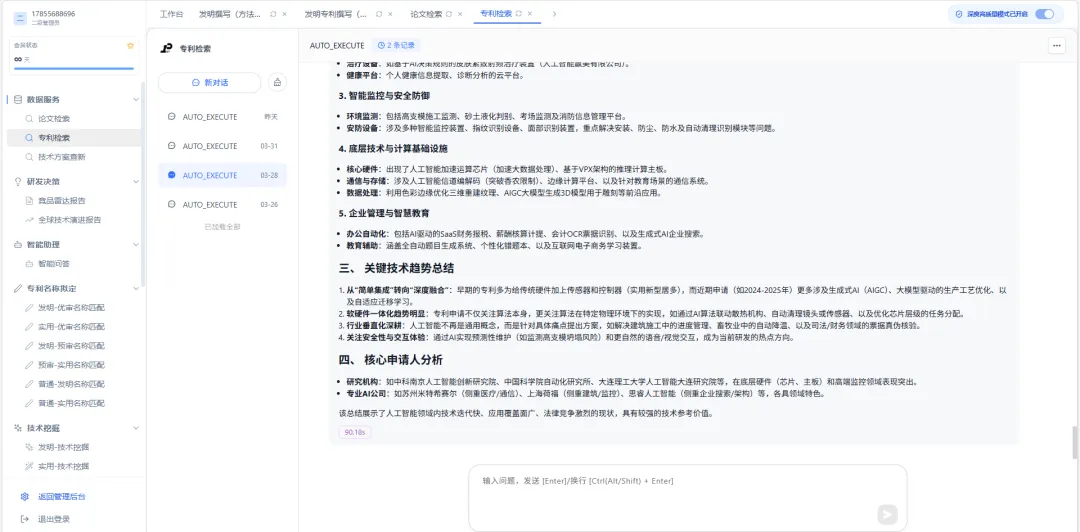Viewport: 1080px width, 532px height.
Task: Open 发明-优审名称匹配 sidebar item
Action: tap(72, 307)
